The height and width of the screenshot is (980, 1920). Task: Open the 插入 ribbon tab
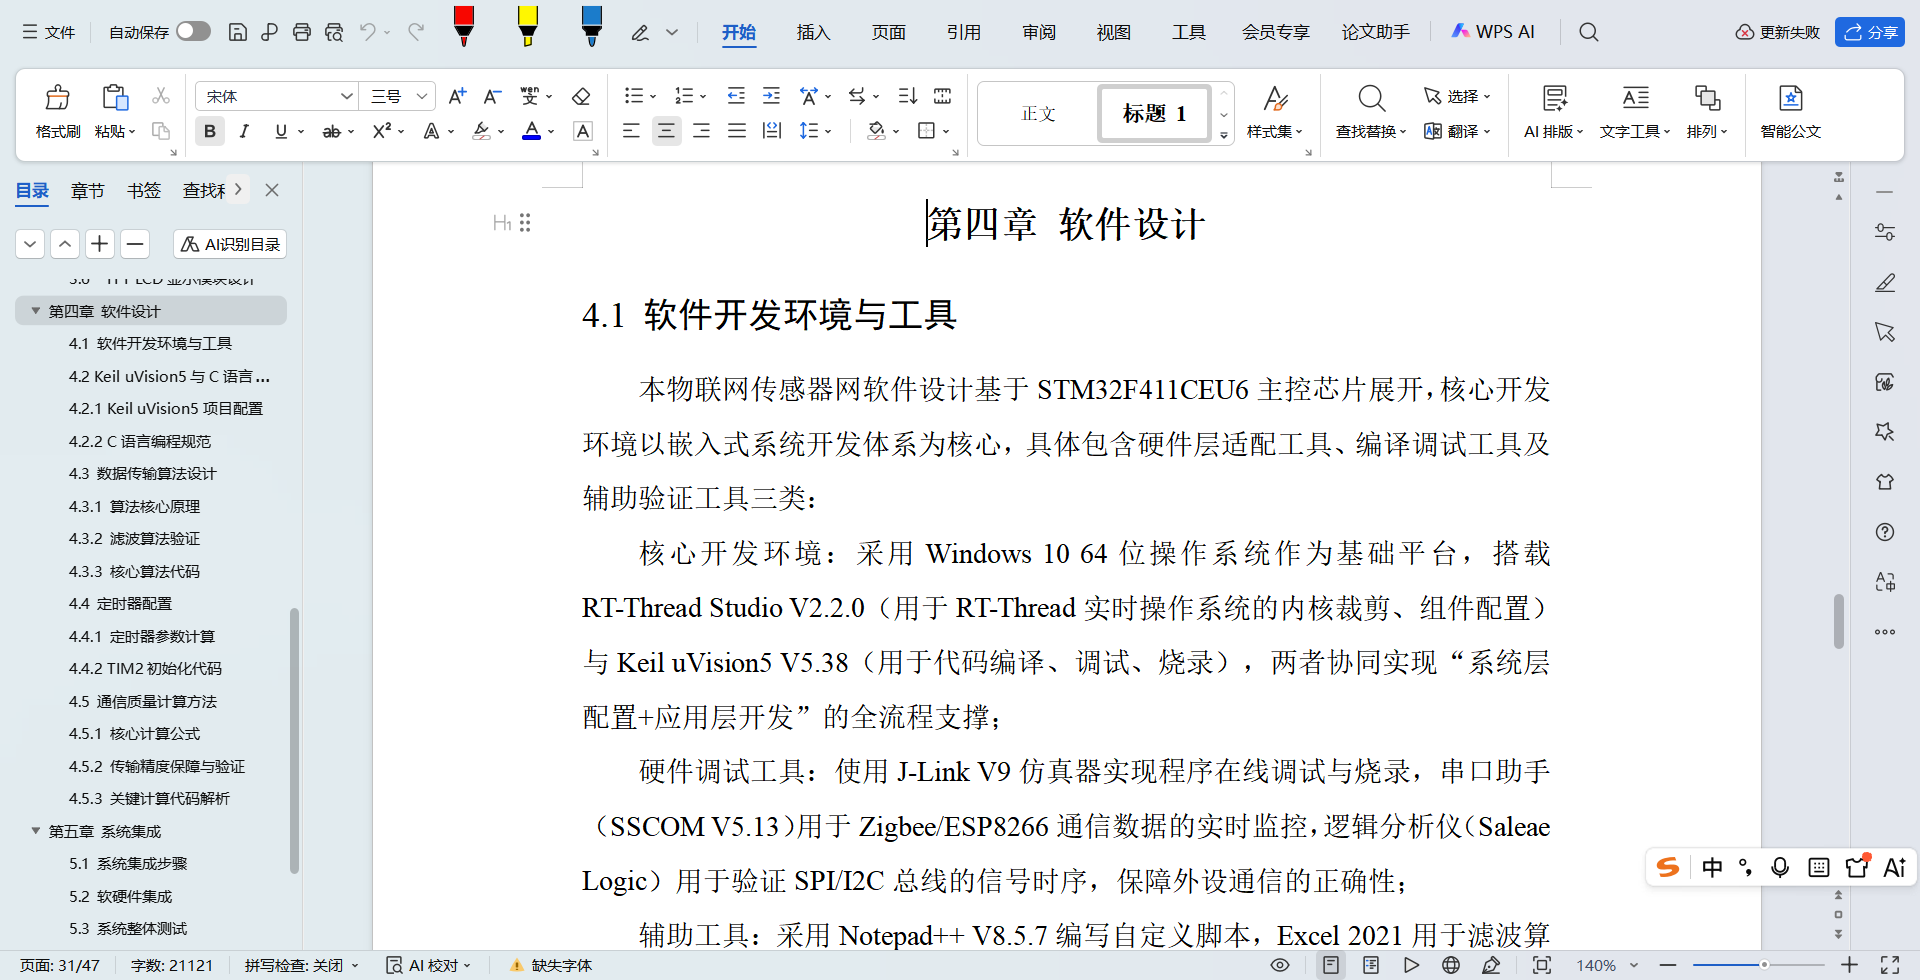813,32
